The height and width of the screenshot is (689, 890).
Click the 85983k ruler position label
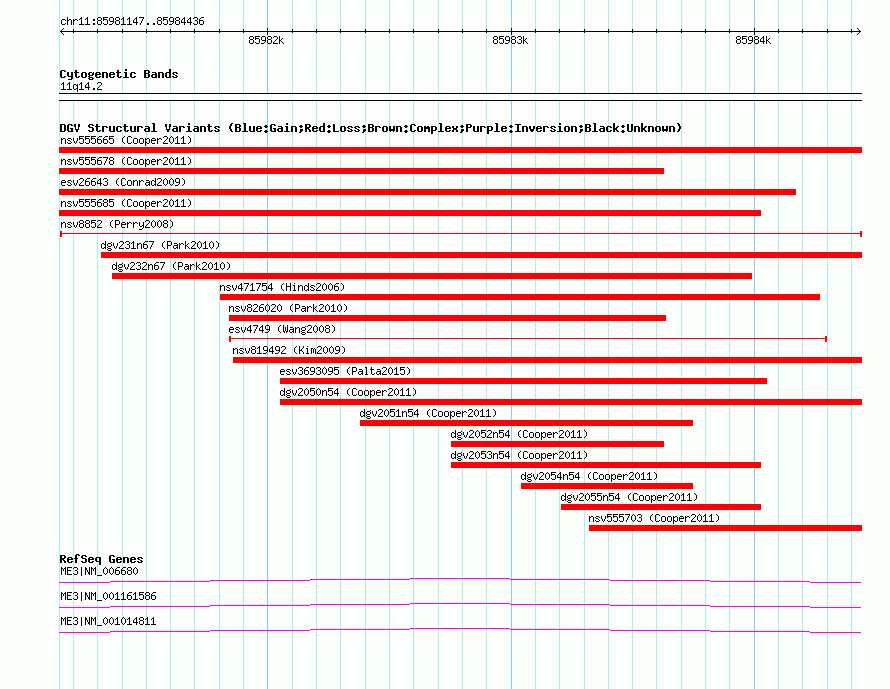click(510, 40)
